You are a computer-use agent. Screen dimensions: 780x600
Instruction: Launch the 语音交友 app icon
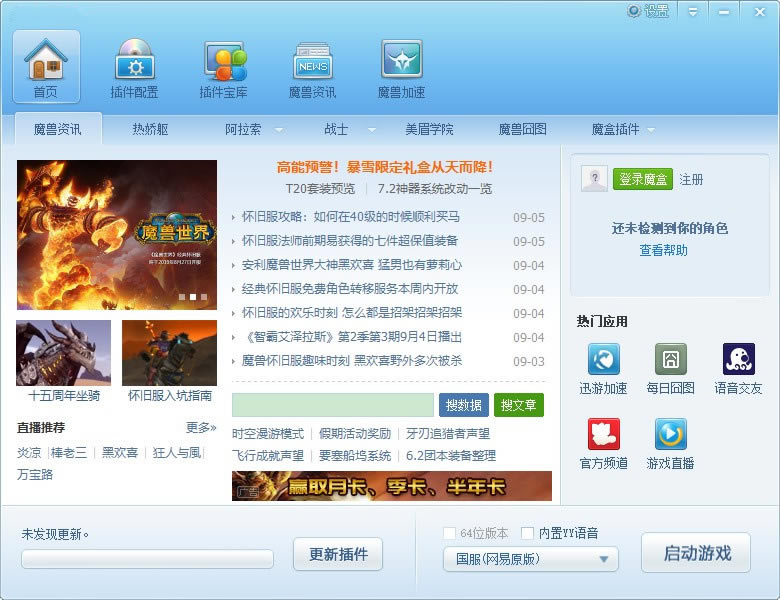(739, 359)
